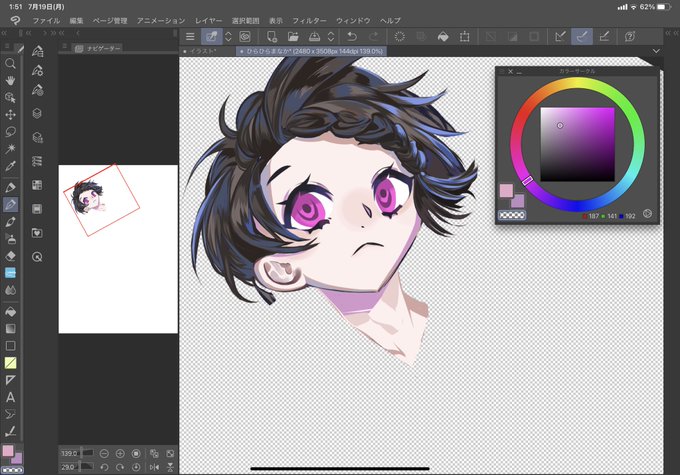
Task: Open the Layer Property palette icon
Action: (x=37, y=138)
